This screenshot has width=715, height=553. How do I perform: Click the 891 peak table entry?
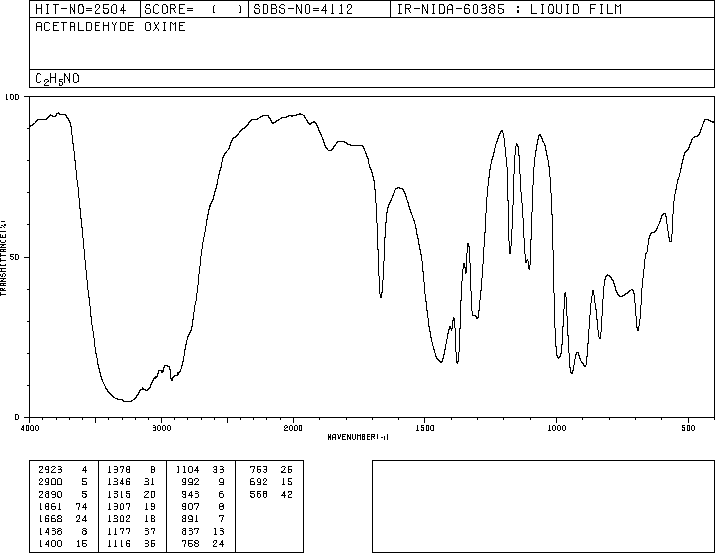pyautogui.click(x=191, y=519)
